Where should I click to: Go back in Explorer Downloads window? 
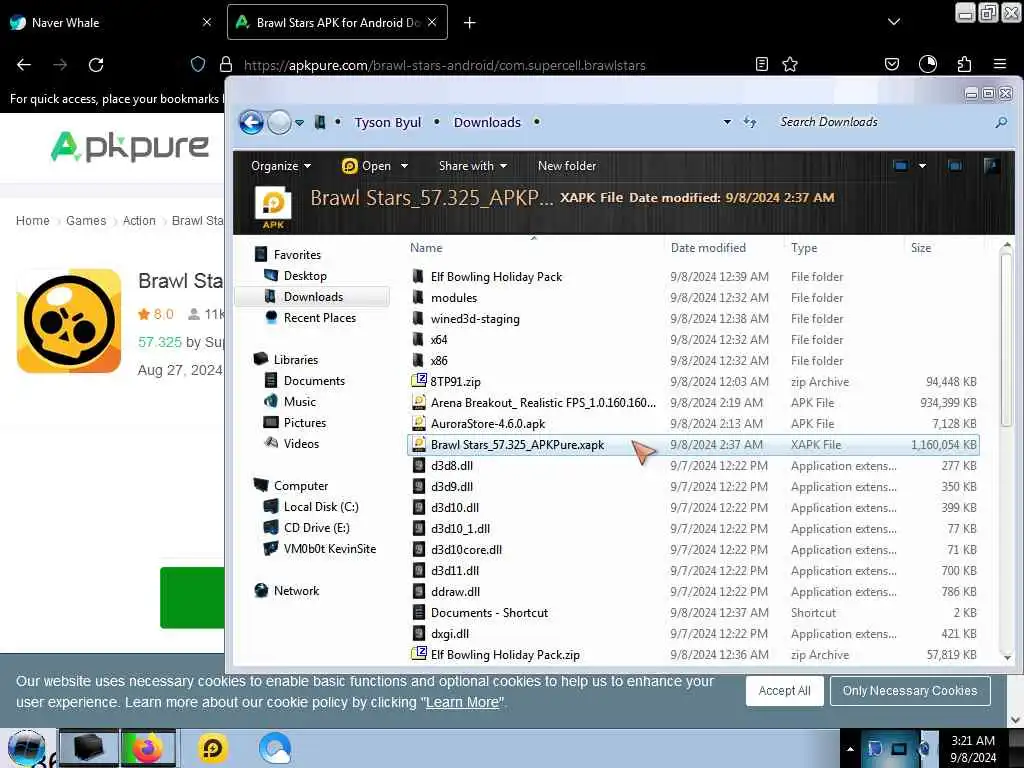coord(251,122)
